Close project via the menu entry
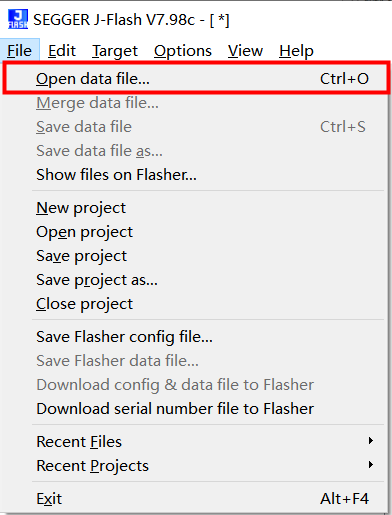The image size is (392, 515). [196, 304]
